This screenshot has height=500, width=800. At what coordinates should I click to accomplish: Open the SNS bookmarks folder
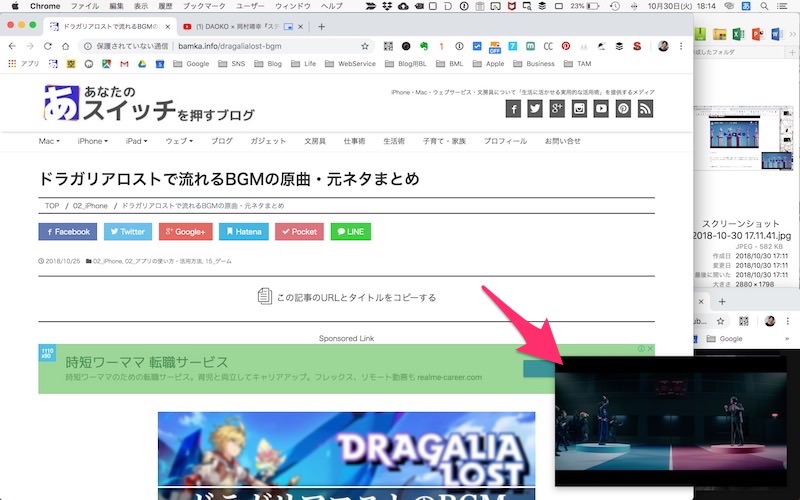232,64
